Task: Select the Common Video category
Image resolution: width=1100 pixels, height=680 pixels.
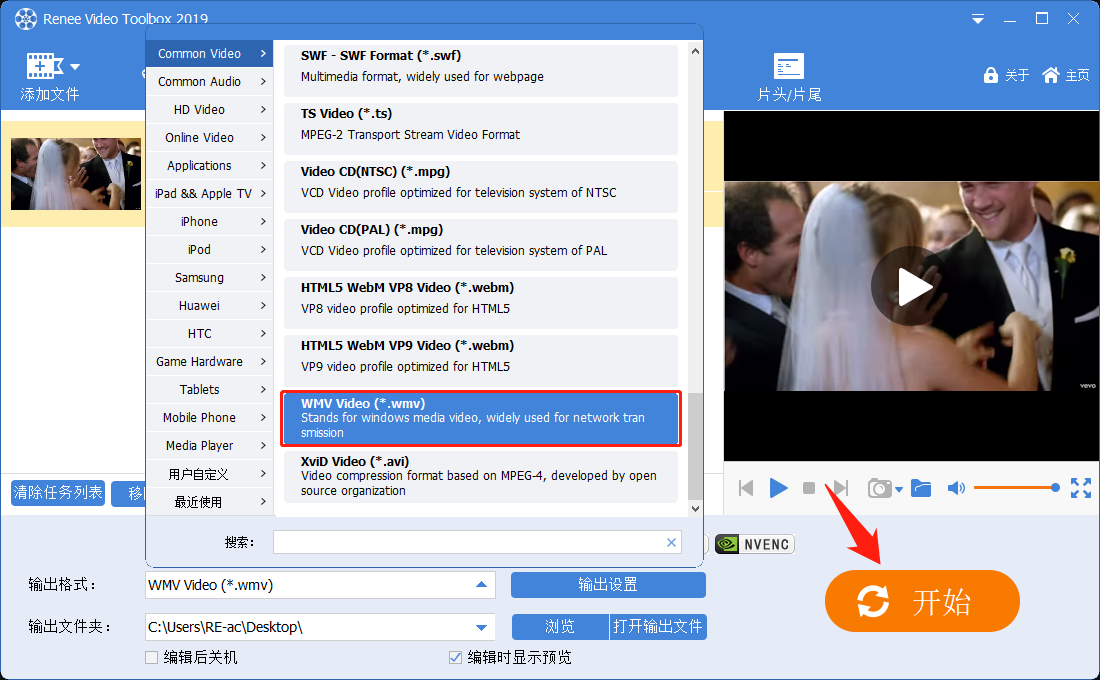Action: [x=209, y=53]
